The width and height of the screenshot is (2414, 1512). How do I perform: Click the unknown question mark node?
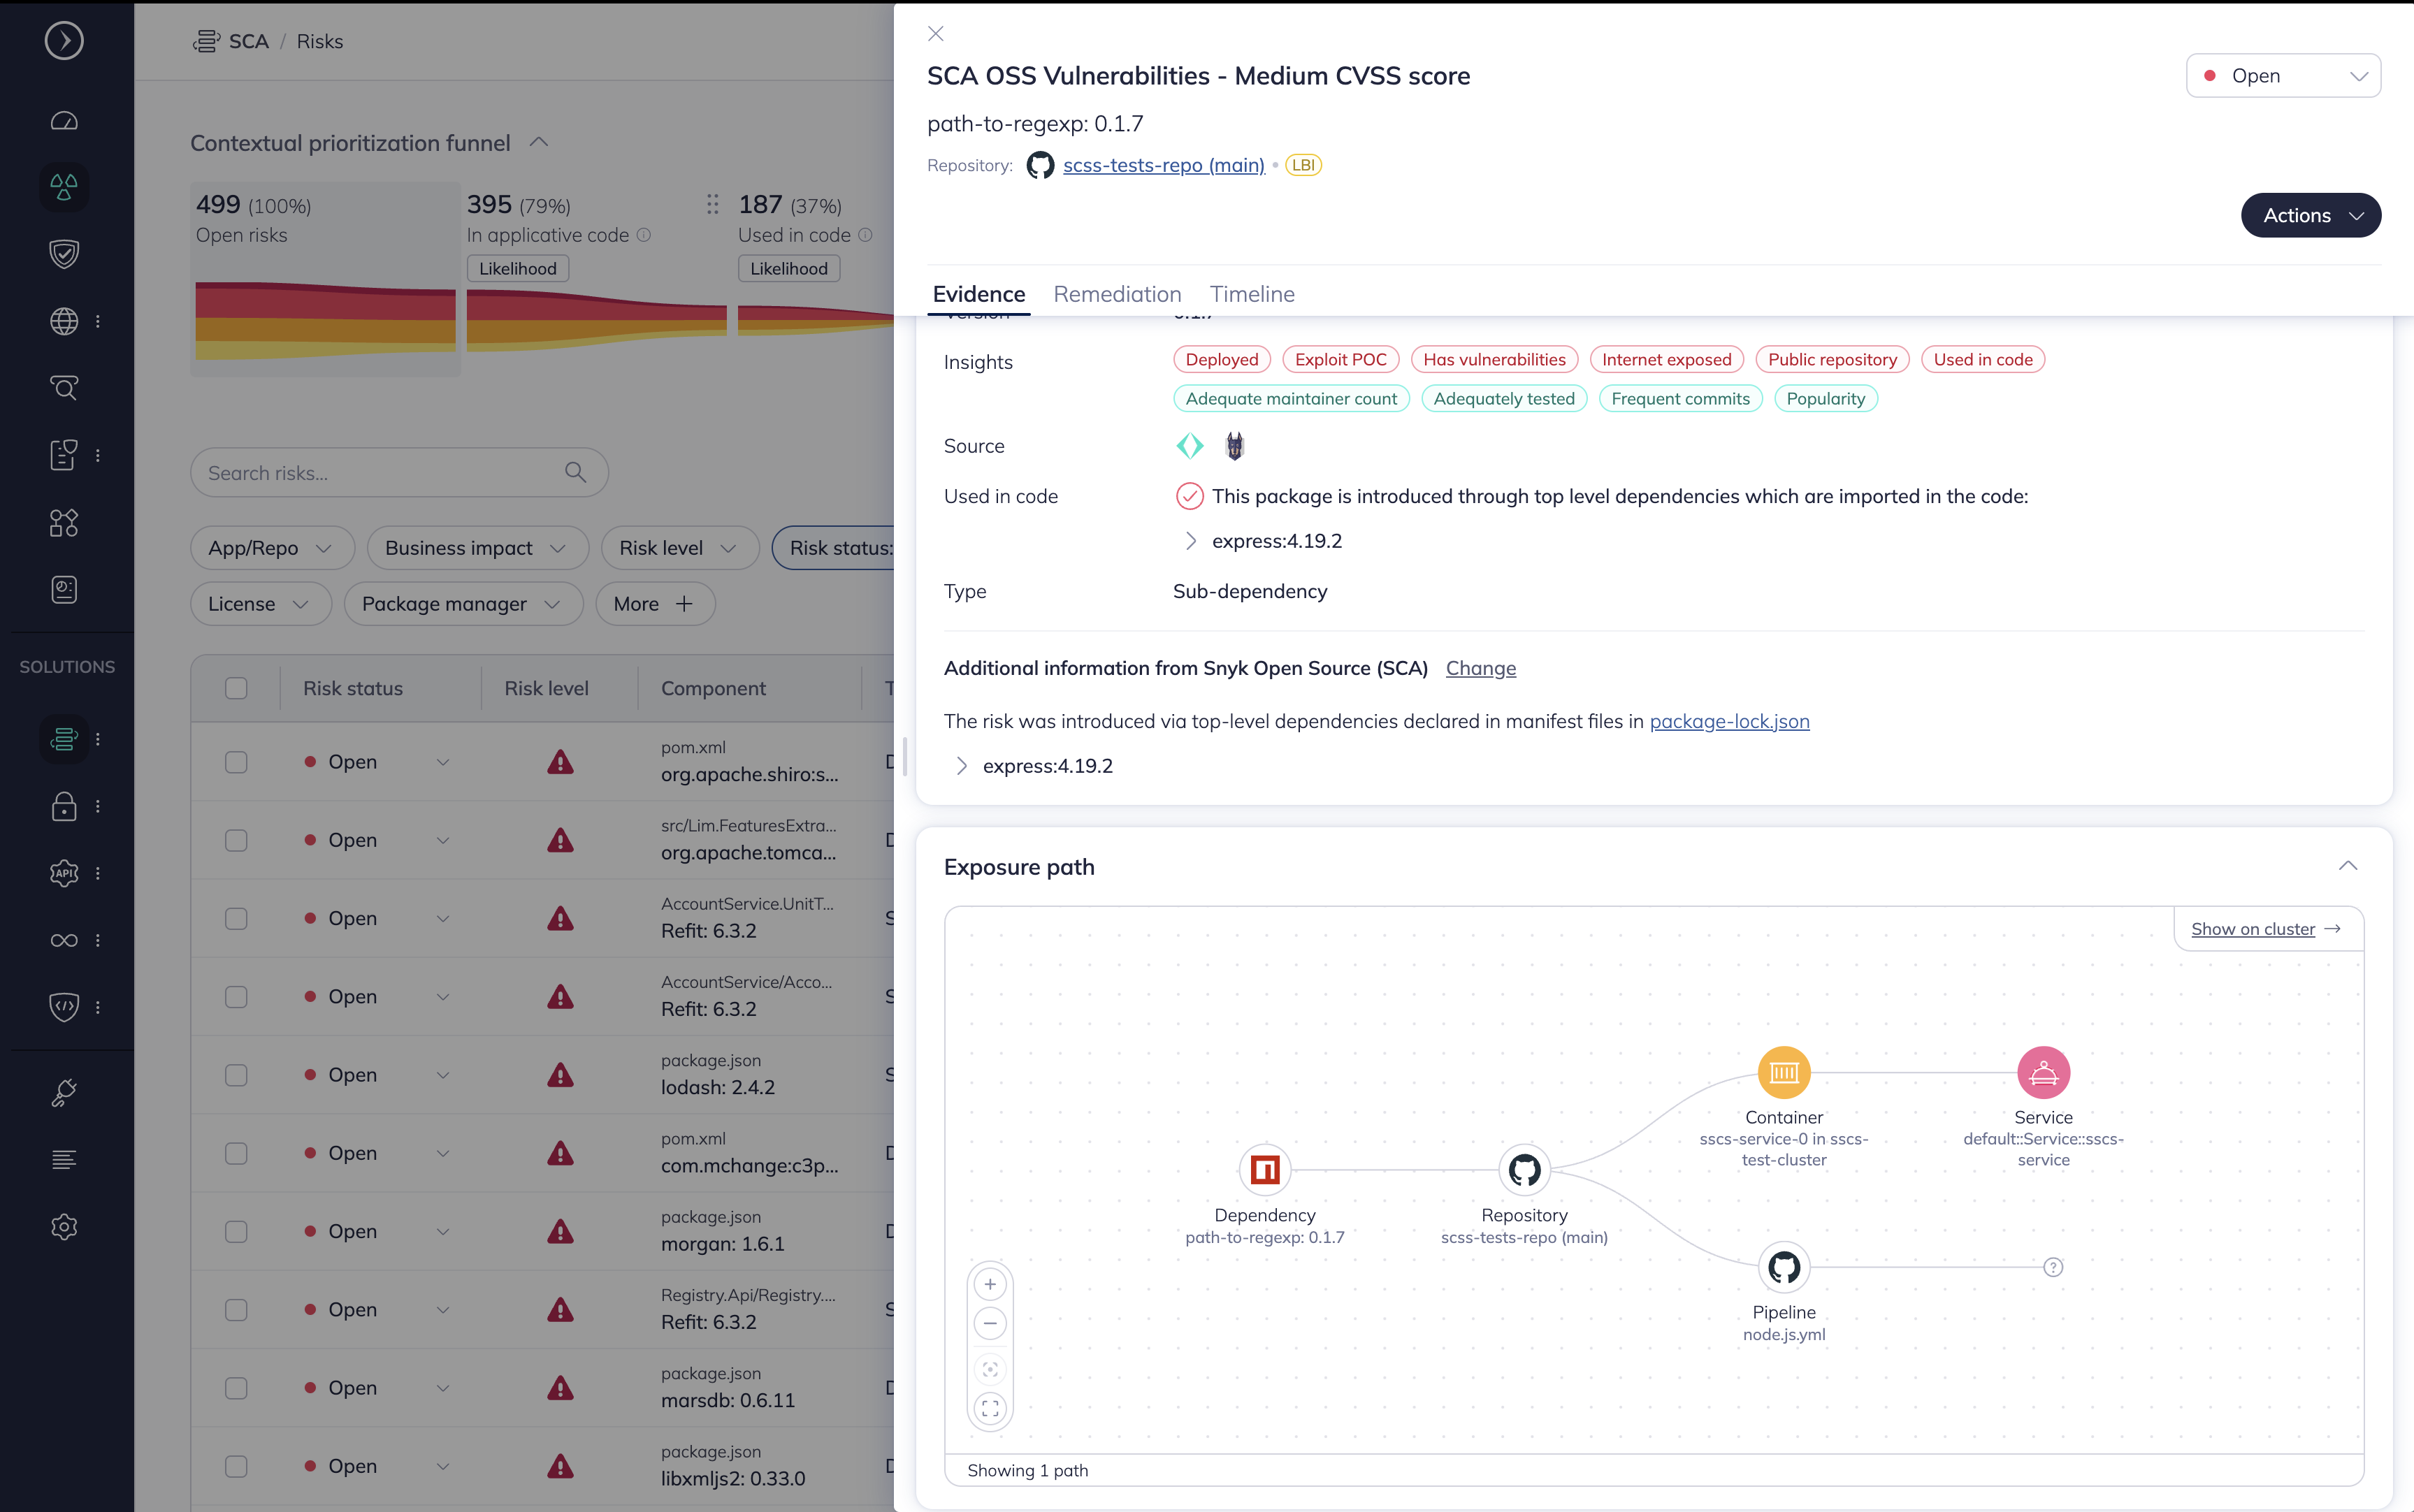click(x=2053, y=1268)
